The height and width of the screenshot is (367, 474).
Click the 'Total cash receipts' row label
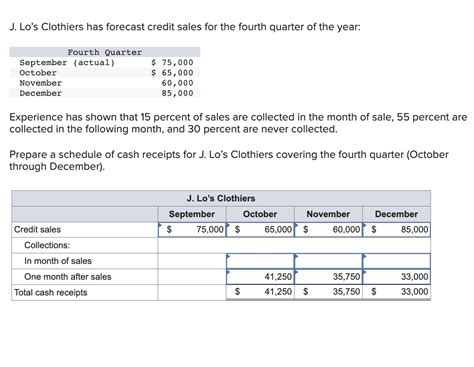pyautogui.click(x=51, y=292)
